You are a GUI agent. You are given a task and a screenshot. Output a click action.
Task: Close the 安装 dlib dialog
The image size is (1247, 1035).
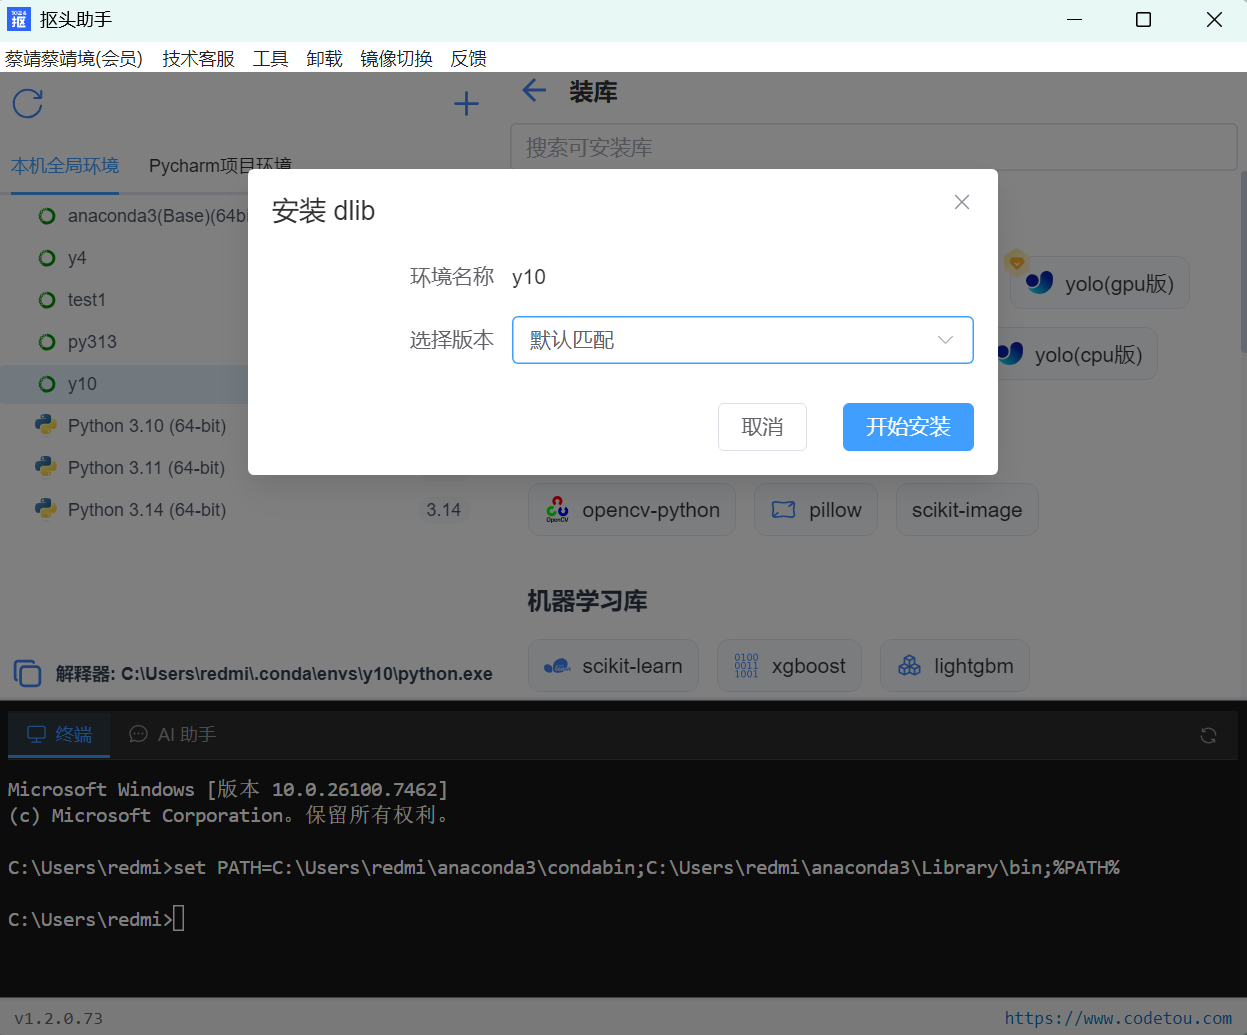tap(961, 201)
